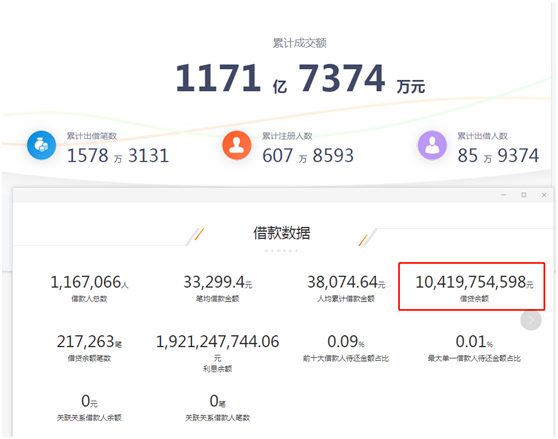Click the 217,263 笔 figure
Viewport: 558px width, 439px height.
89,342
